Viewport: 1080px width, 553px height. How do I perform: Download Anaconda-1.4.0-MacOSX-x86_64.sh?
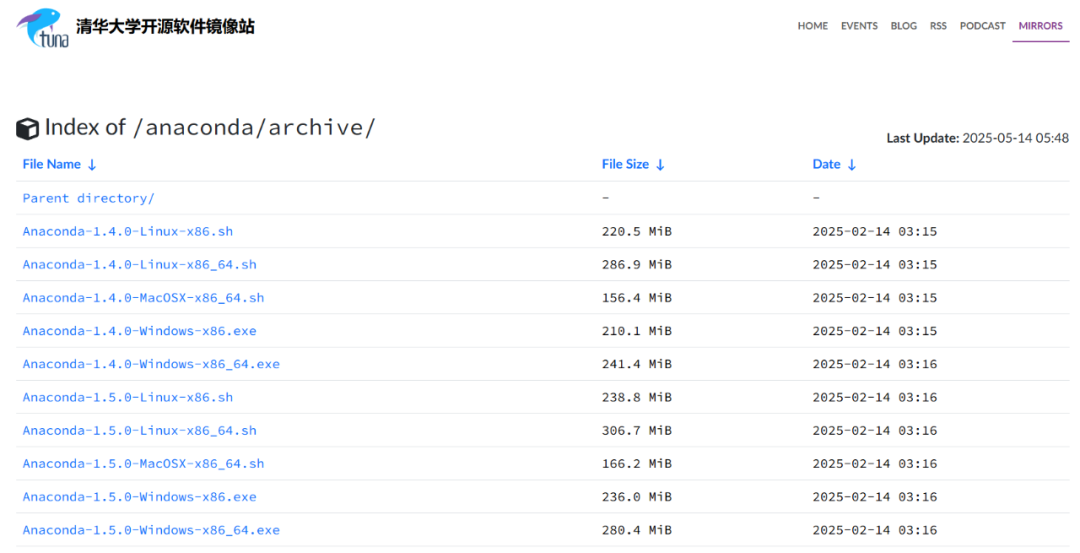[143, 298]
